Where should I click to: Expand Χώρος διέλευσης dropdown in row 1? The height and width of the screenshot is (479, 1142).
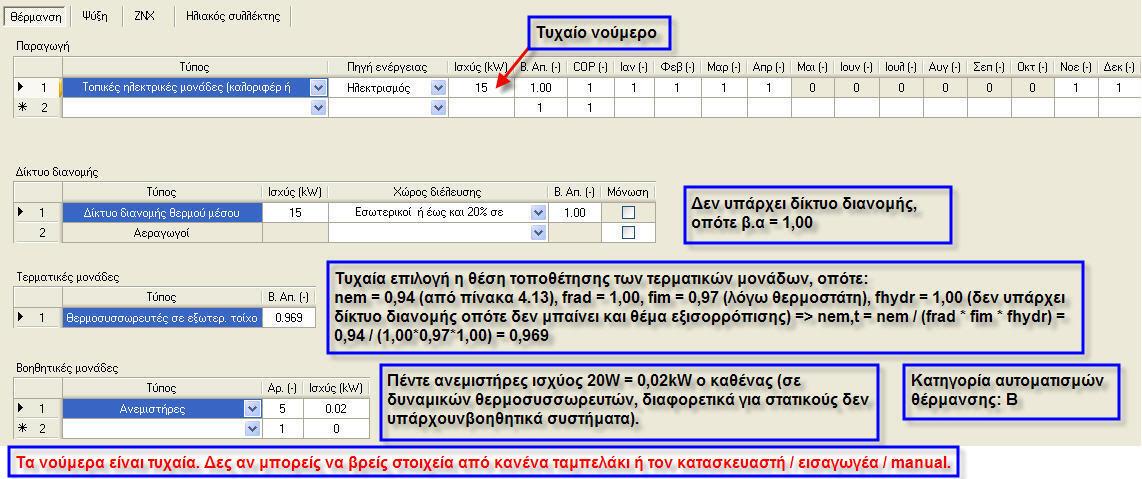(x=538, y=212)
